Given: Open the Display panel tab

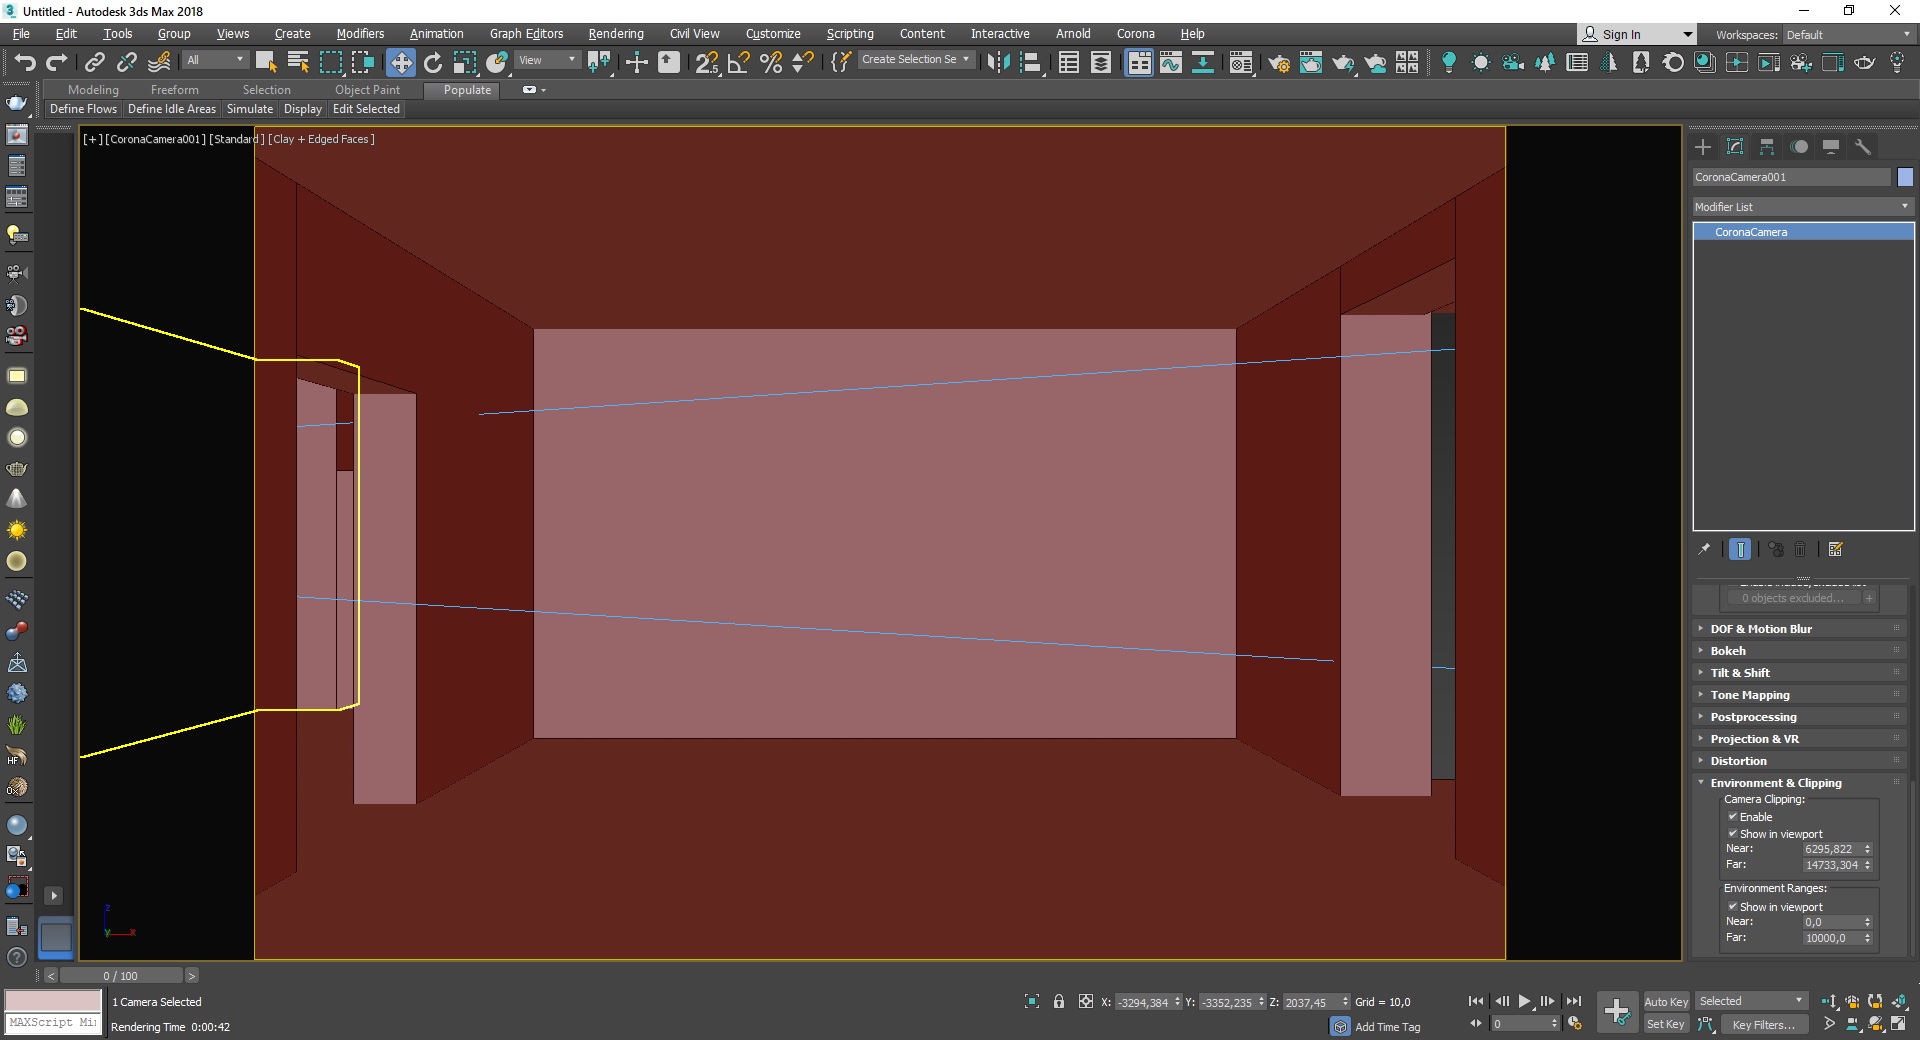Looking at the screenshot, I should tap(1831, 147).
